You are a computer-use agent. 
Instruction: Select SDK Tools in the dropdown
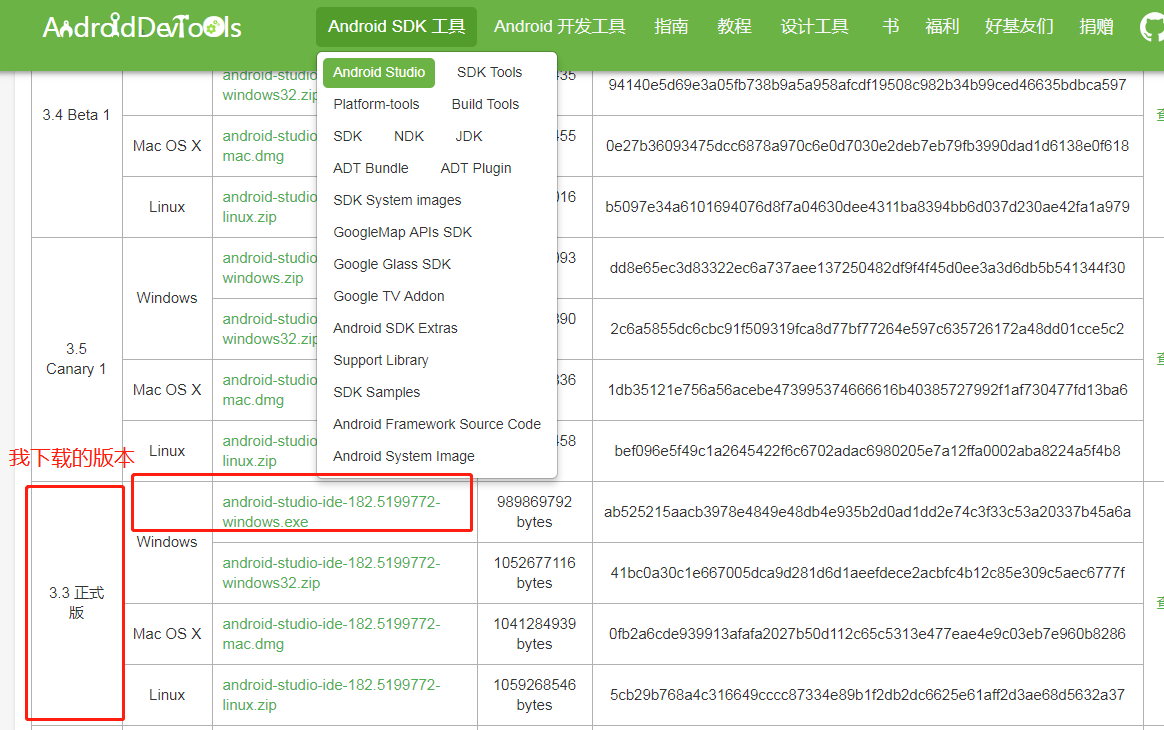click(x=489, y=72)
